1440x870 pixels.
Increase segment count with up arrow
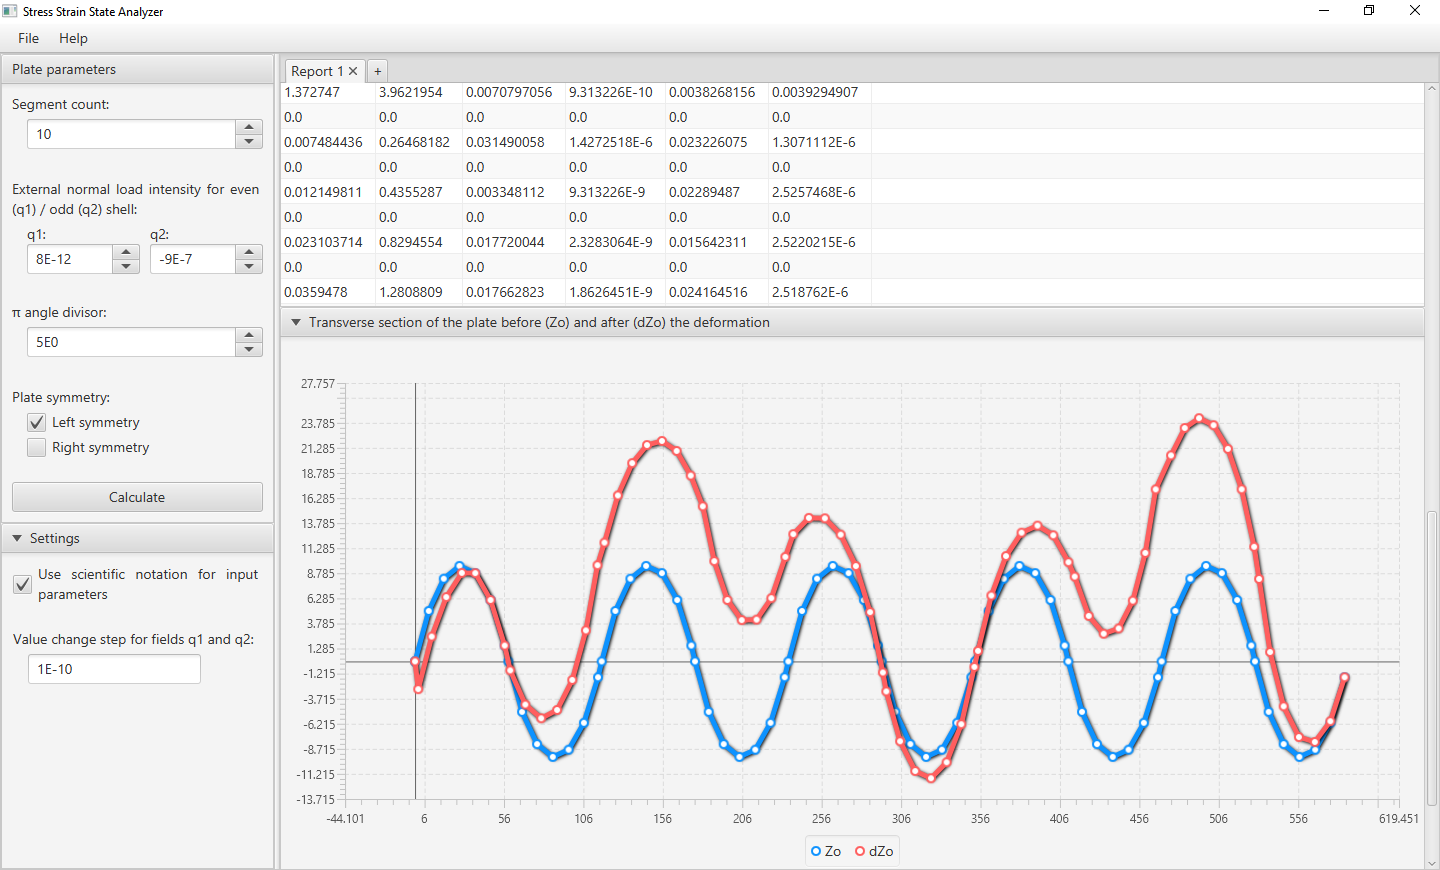pos(249,127)
